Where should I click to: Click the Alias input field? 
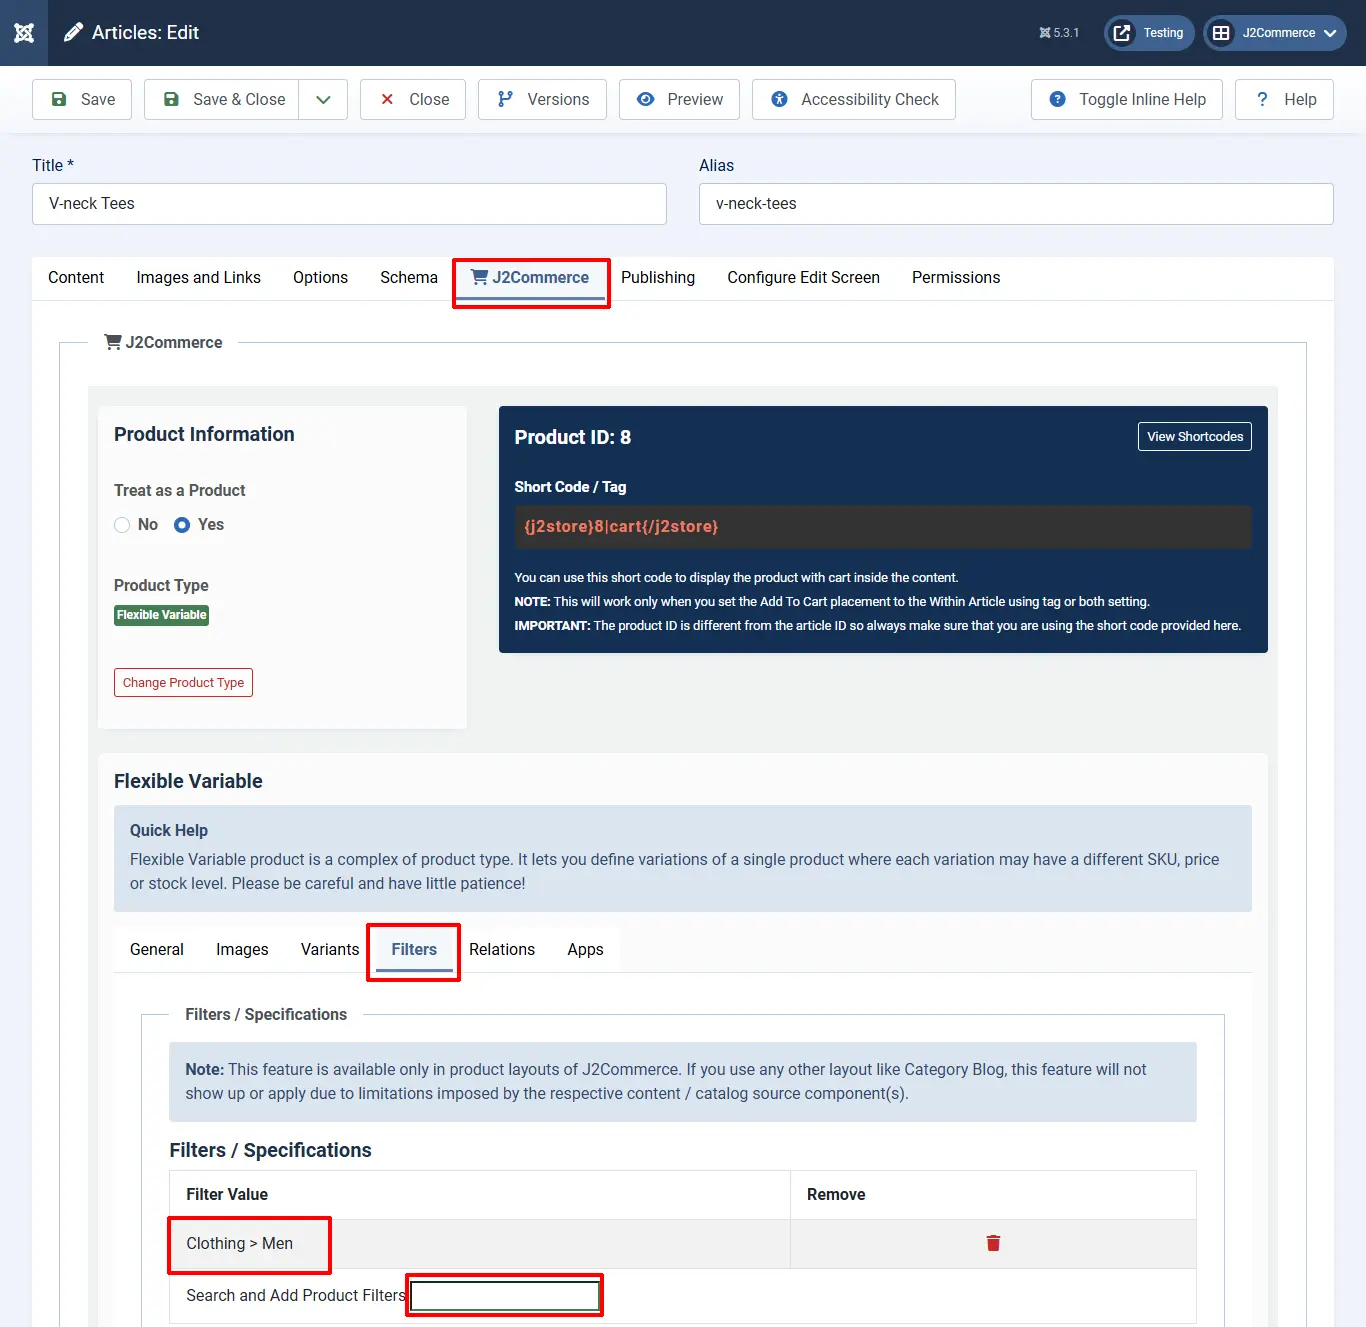pos(1016,204)
